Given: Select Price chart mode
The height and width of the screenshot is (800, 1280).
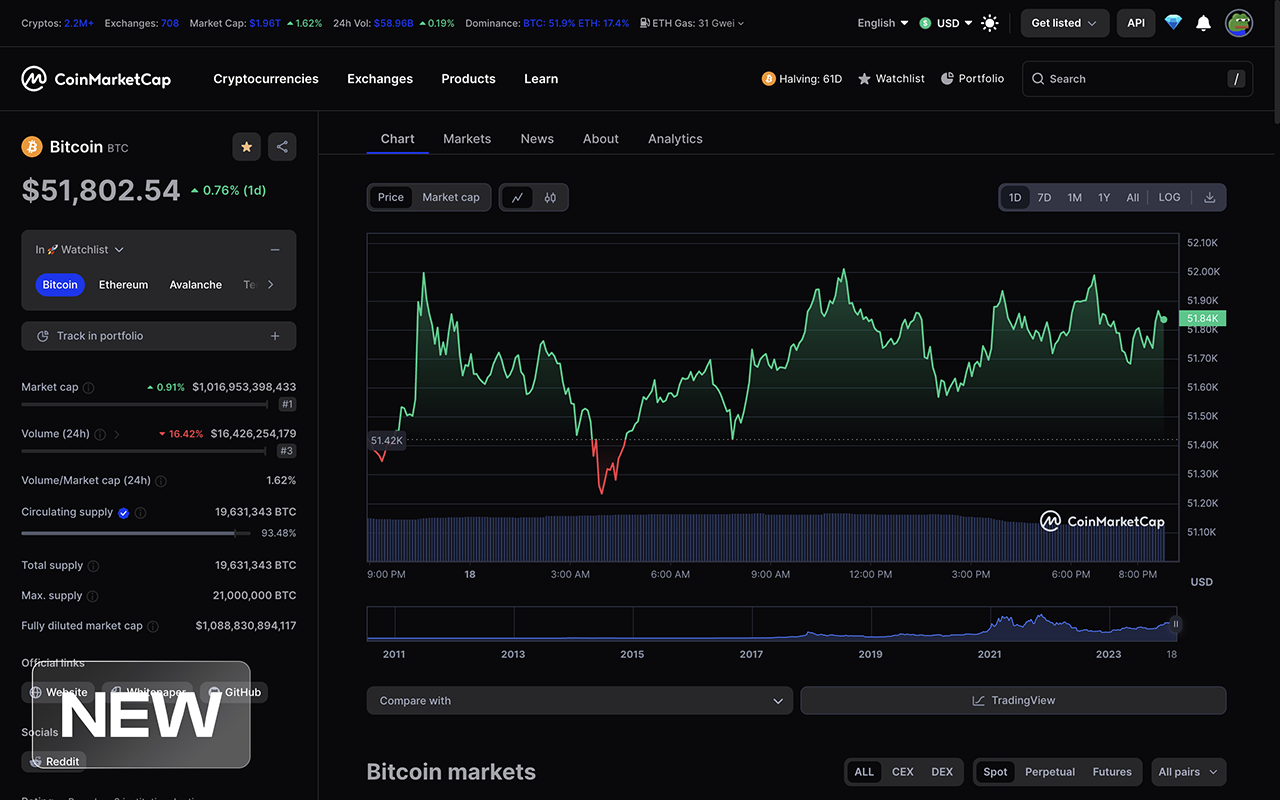Looking at the screenshot, I should (391, 197).
